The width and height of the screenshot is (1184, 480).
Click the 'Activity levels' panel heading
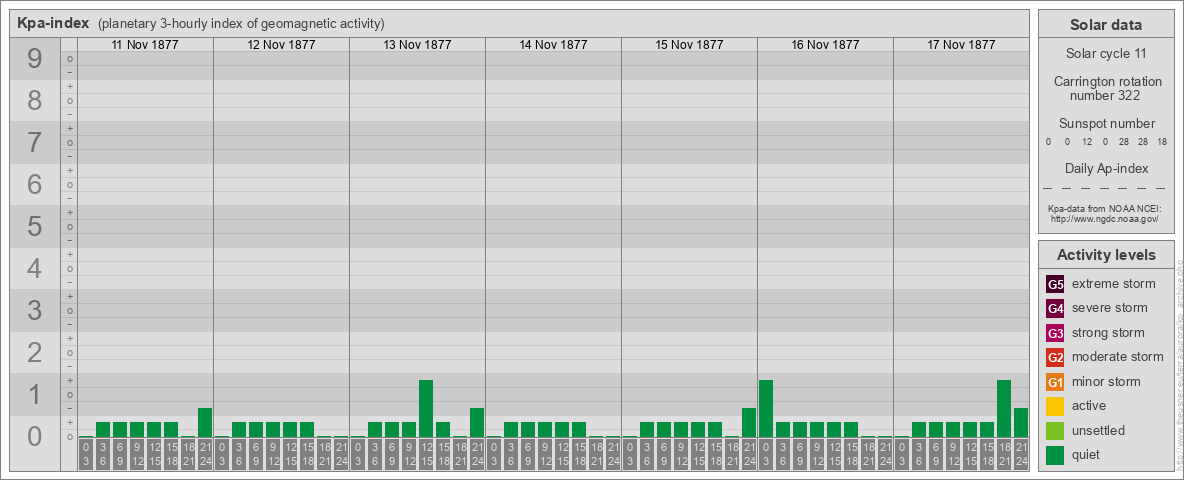coord(1106,255)
